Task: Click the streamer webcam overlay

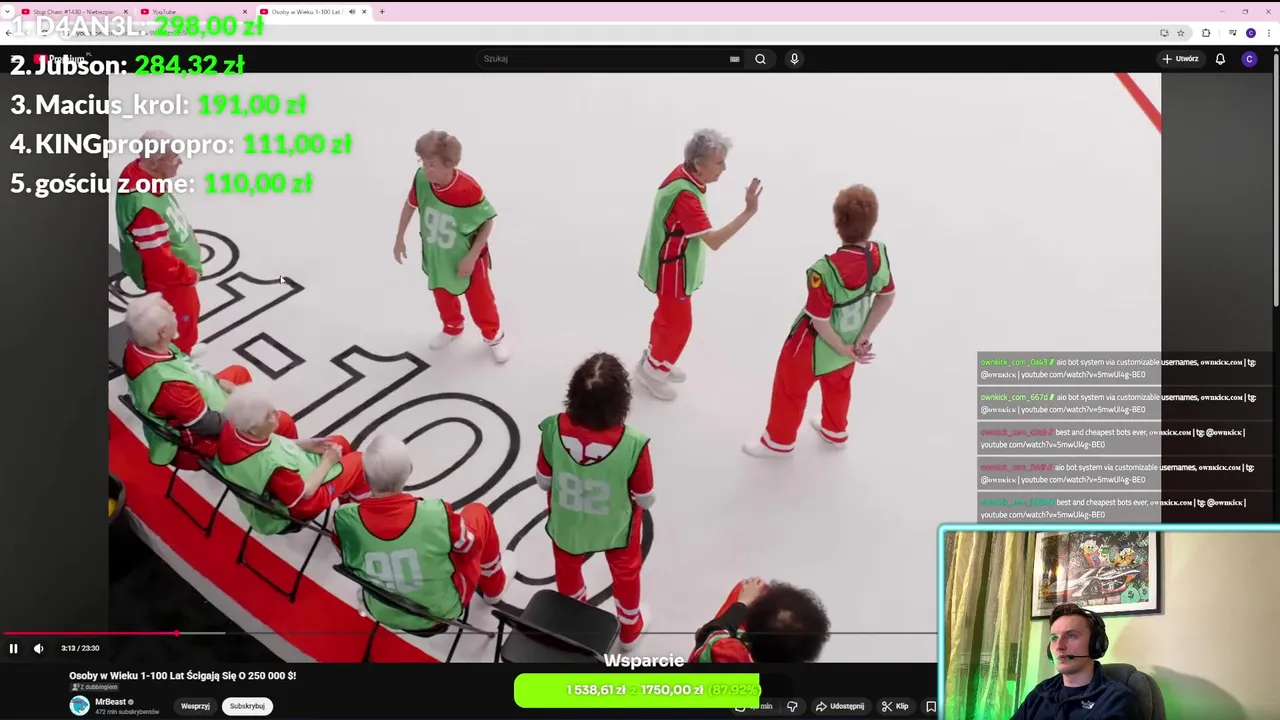Action: [1109, 624]
